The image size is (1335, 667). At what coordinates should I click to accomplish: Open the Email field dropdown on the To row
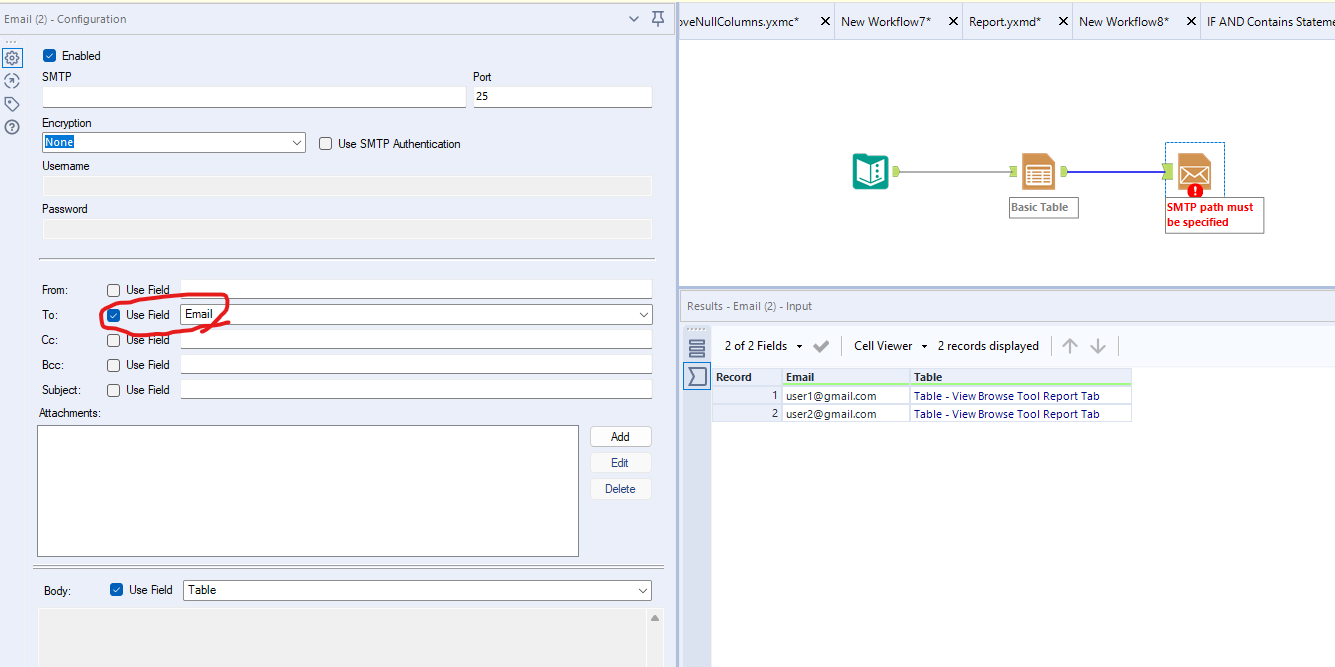tap(643, 314)
